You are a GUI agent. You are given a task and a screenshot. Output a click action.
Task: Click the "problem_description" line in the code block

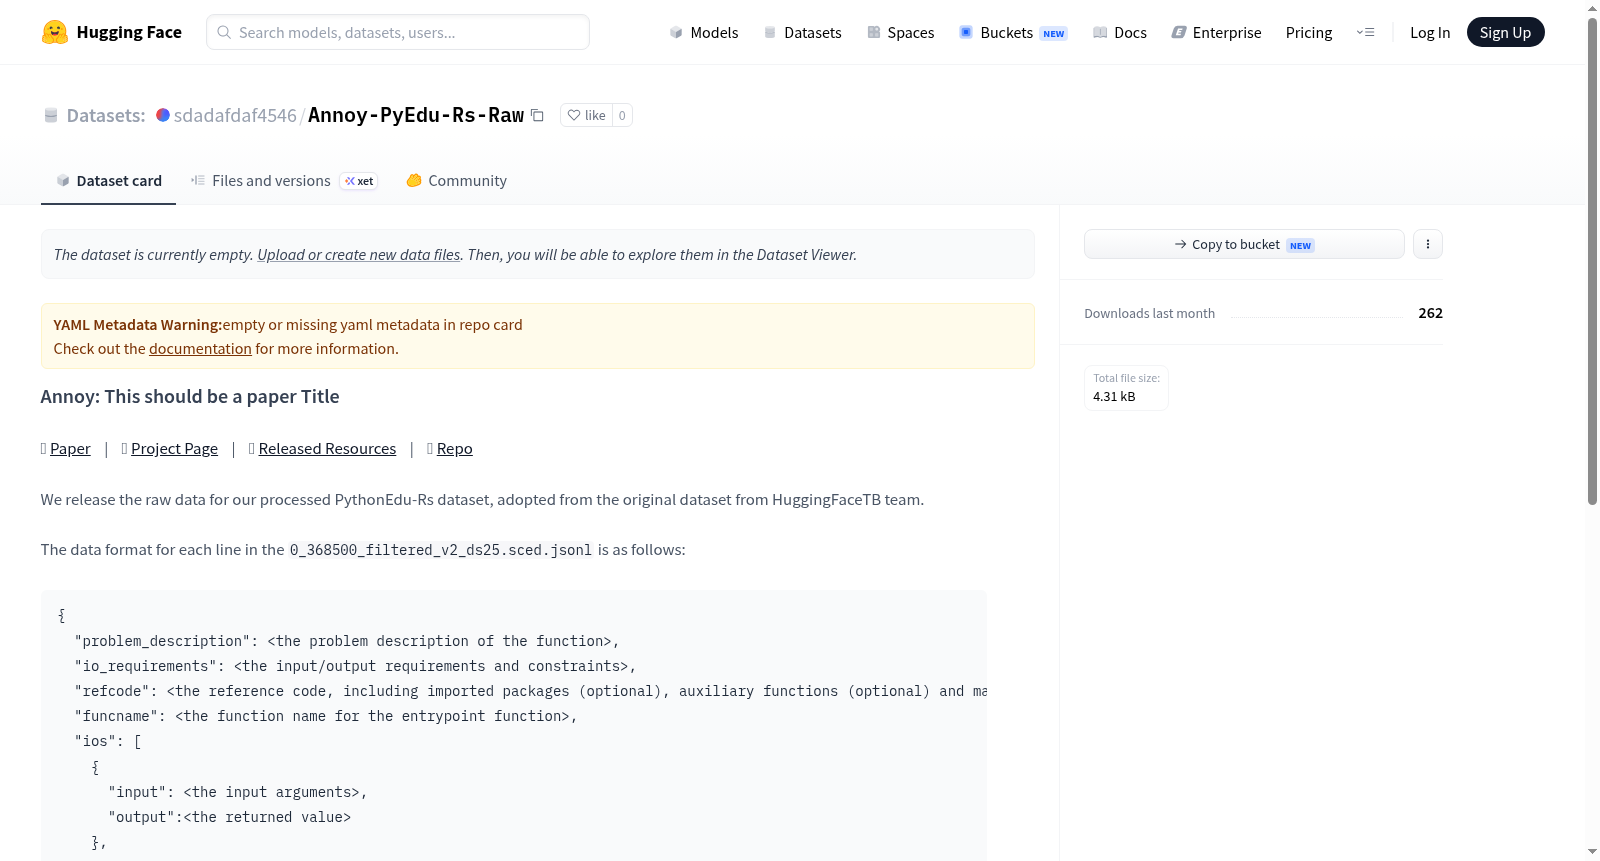tap(347, 641)
